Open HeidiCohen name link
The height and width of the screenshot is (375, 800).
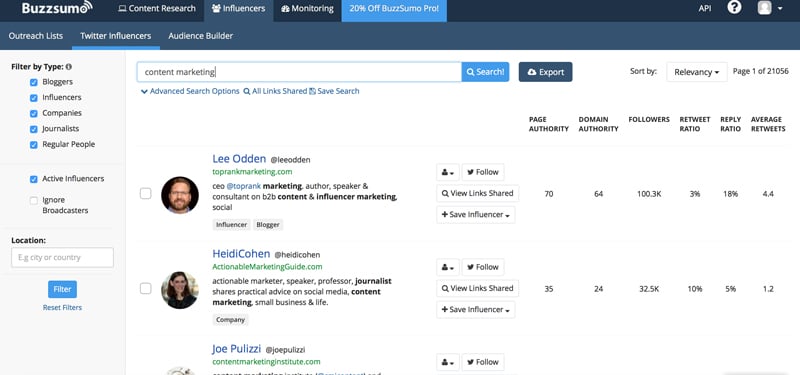241,254
